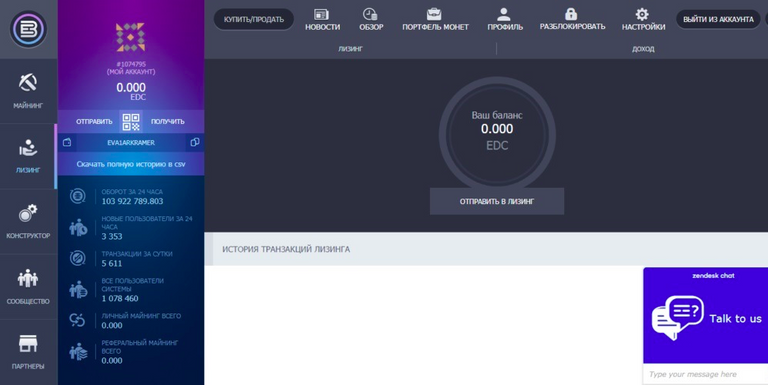Viewport: 768px width, 385px height.
Task: Click the Реферальный майнинг всего icon
Action: pyautogui.click(x=78, y=352)
